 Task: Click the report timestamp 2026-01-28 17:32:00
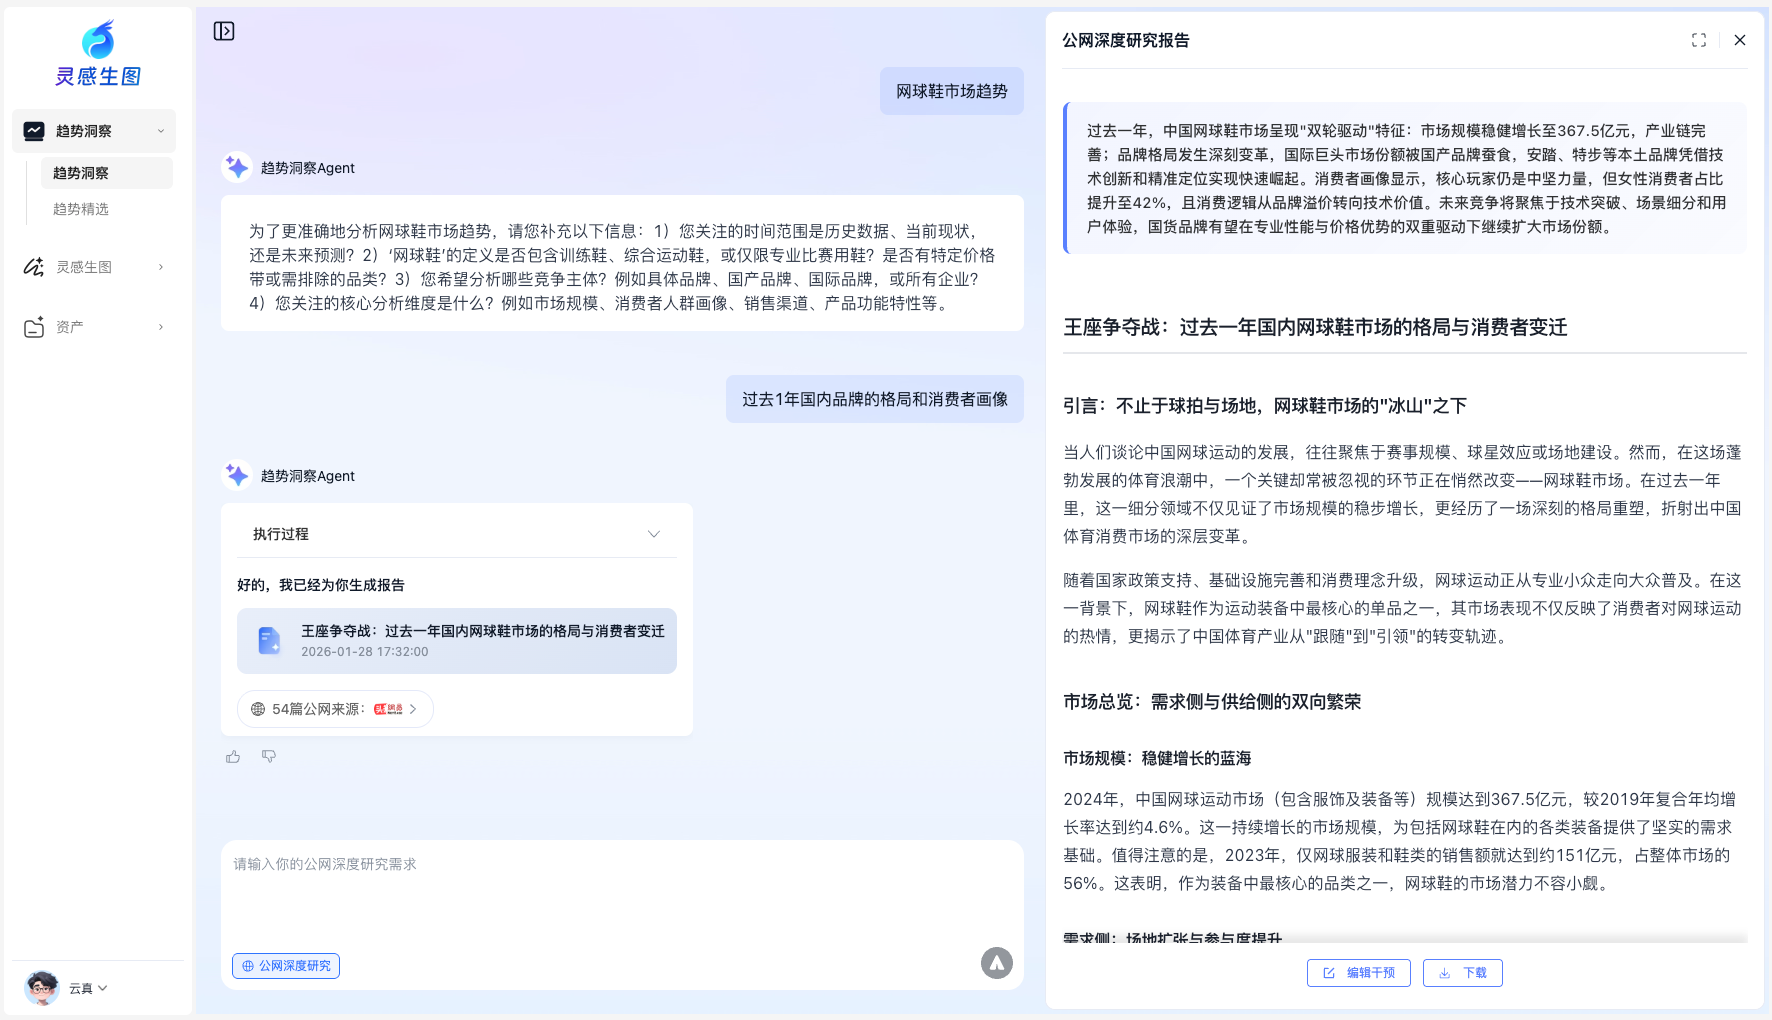point(365,652)
